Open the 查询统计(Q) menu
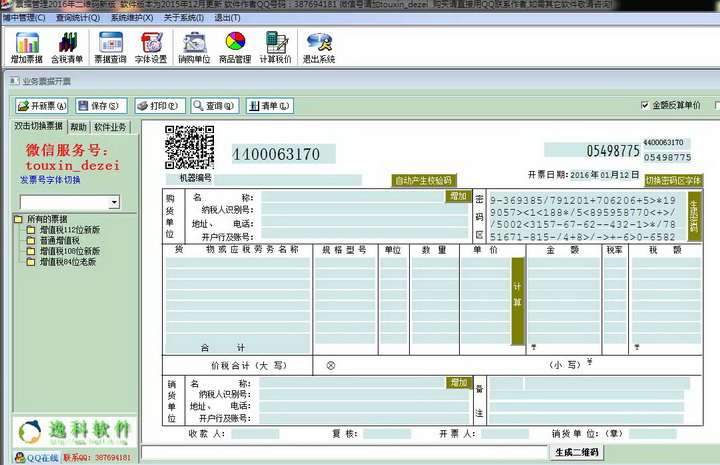The width and height of the screenshot is (720, 465). click(x=78, y=18)
